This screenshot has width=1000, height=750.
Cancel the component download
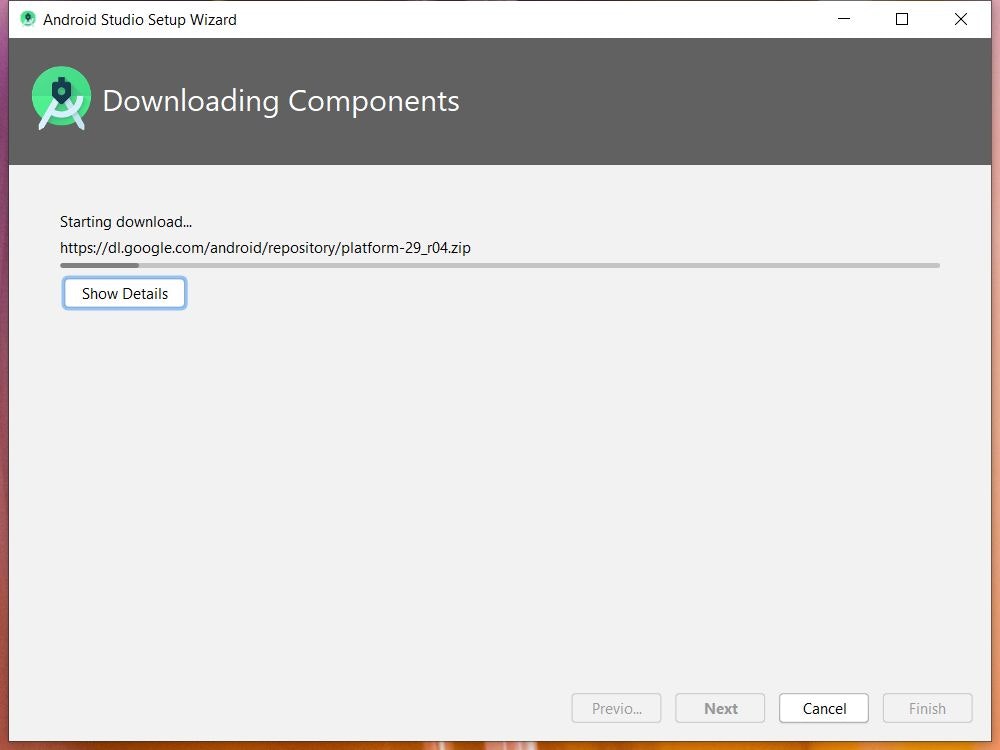point(823,708)
